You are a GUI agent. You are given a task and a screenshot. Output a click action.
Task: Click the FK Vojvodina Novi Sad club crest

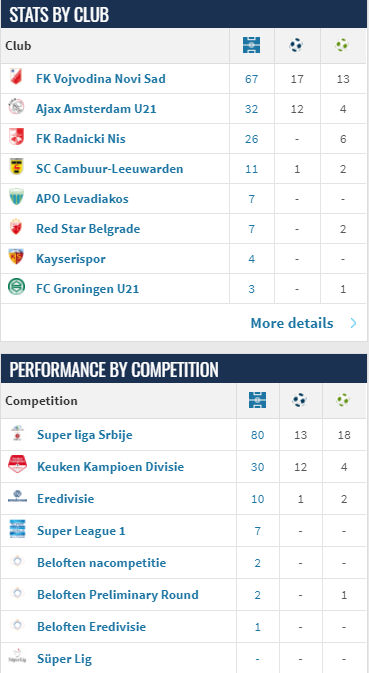[16, 77]
